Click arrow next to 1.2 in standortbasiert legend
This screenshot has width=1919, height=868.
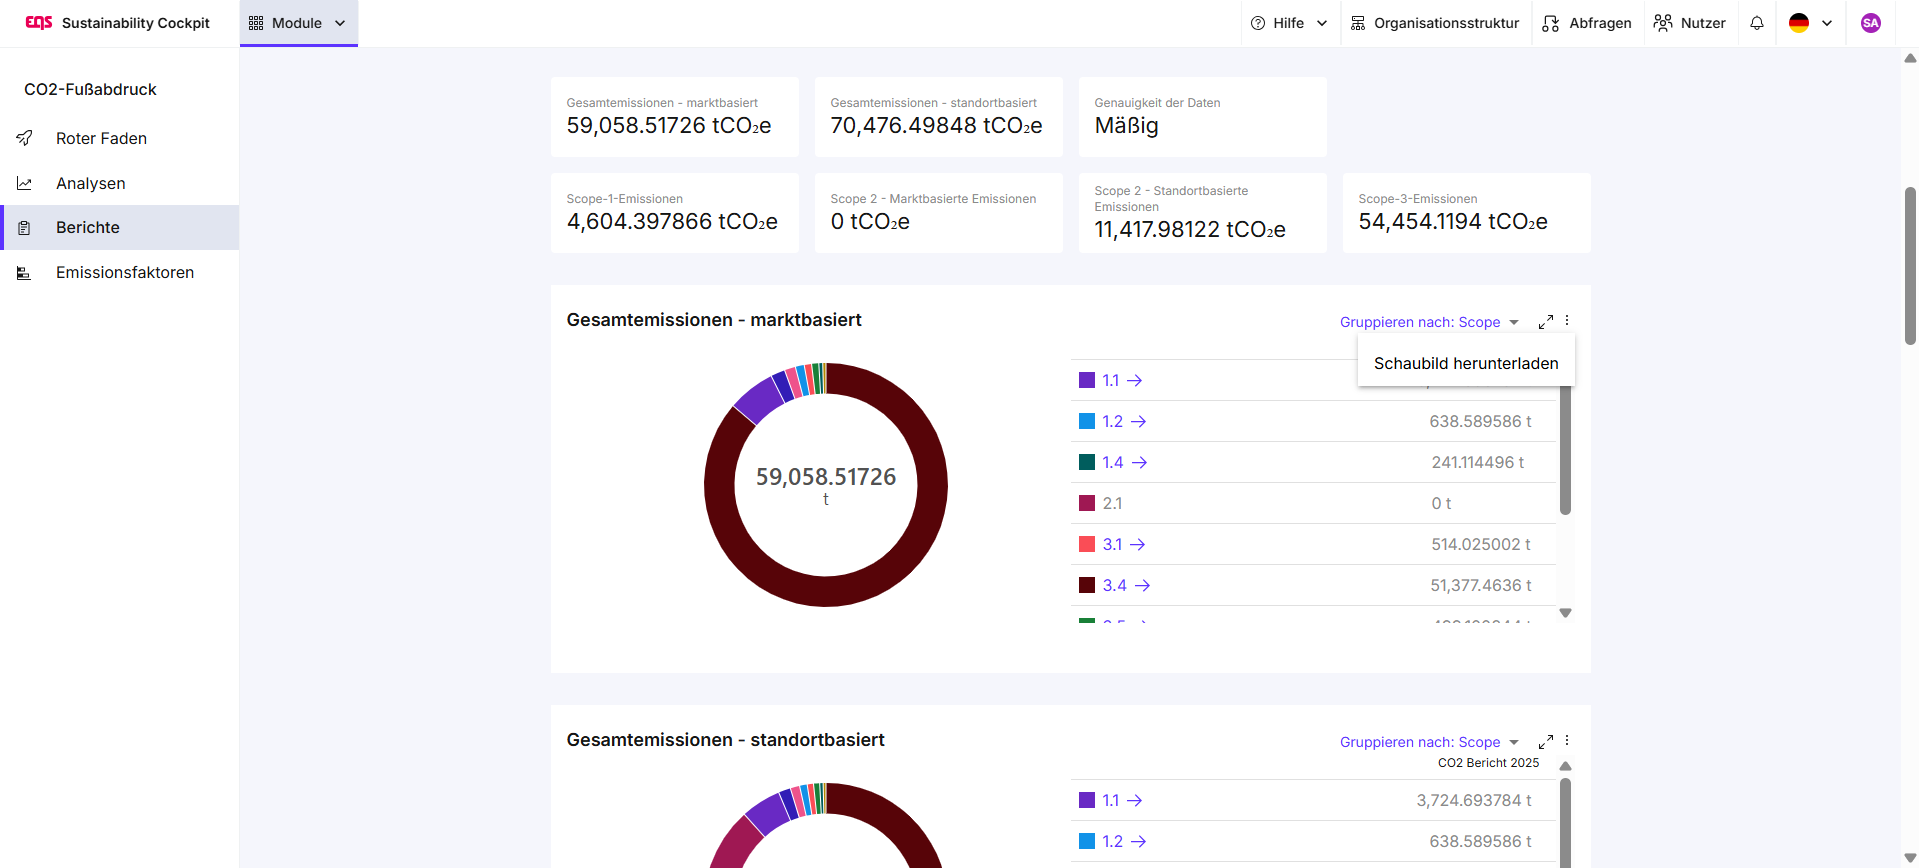coord(1139,842)
